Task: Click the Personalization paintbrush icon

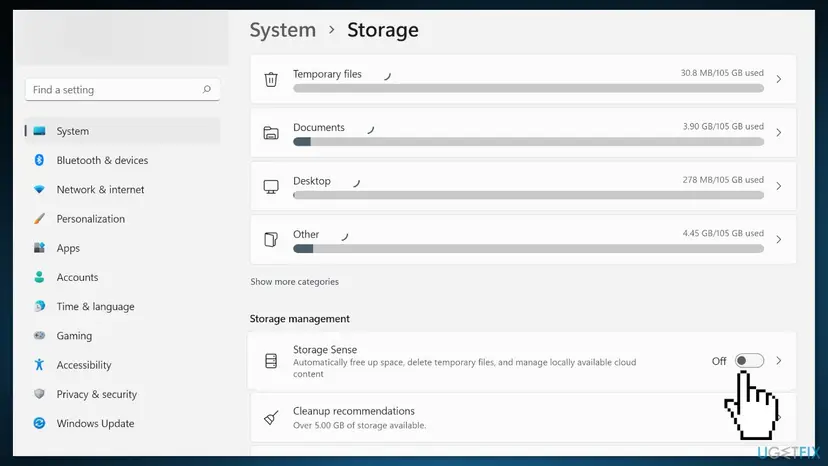Action: pyautogui.click(x=39, y=218)
